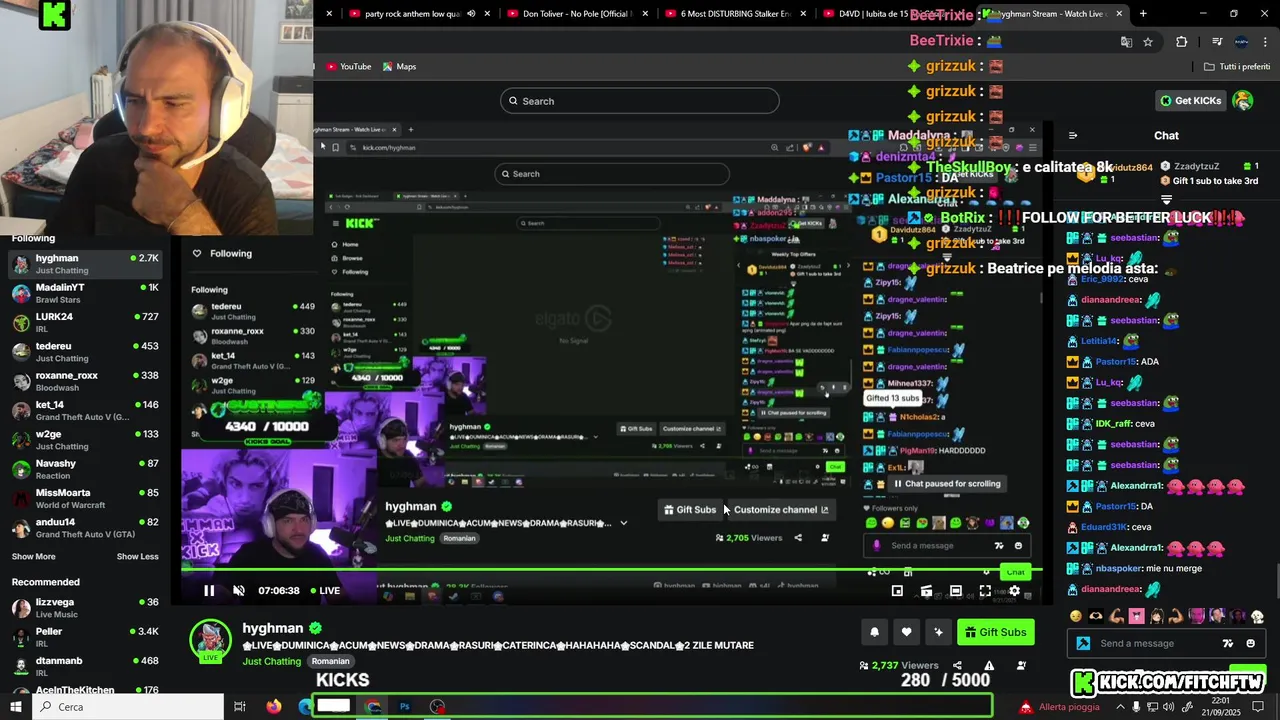Open Photoshop from taskbar
Viewport: 1280px width, 720px height.
pos(404,707)
